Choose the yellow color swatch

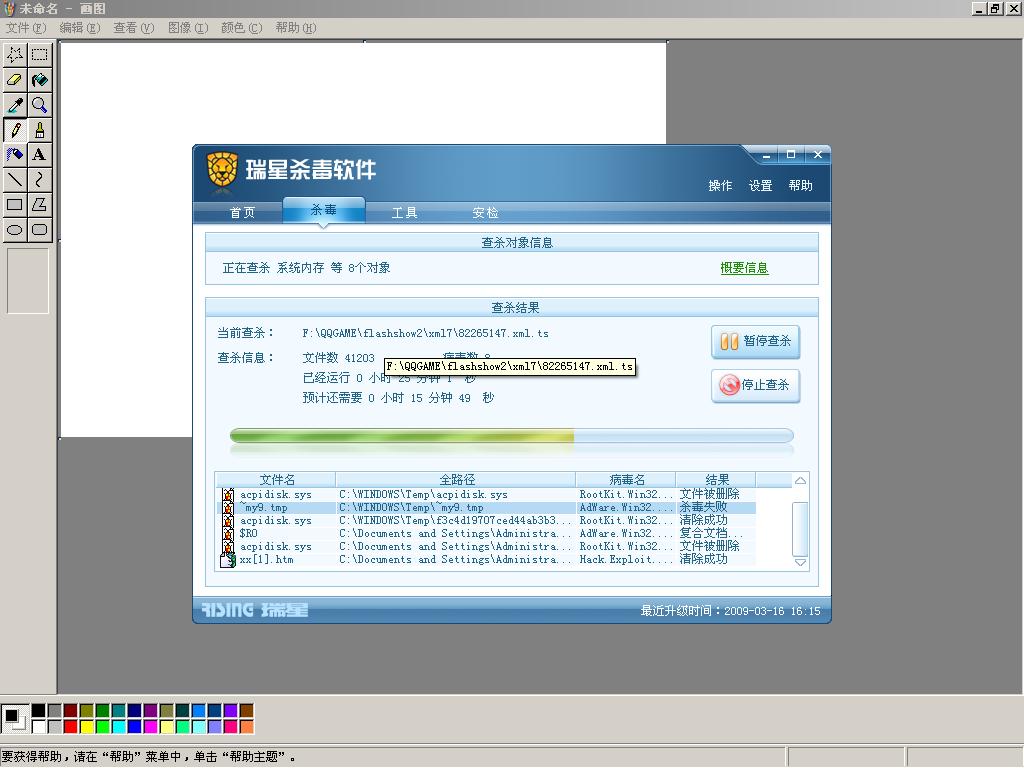(x=87, y=726)
